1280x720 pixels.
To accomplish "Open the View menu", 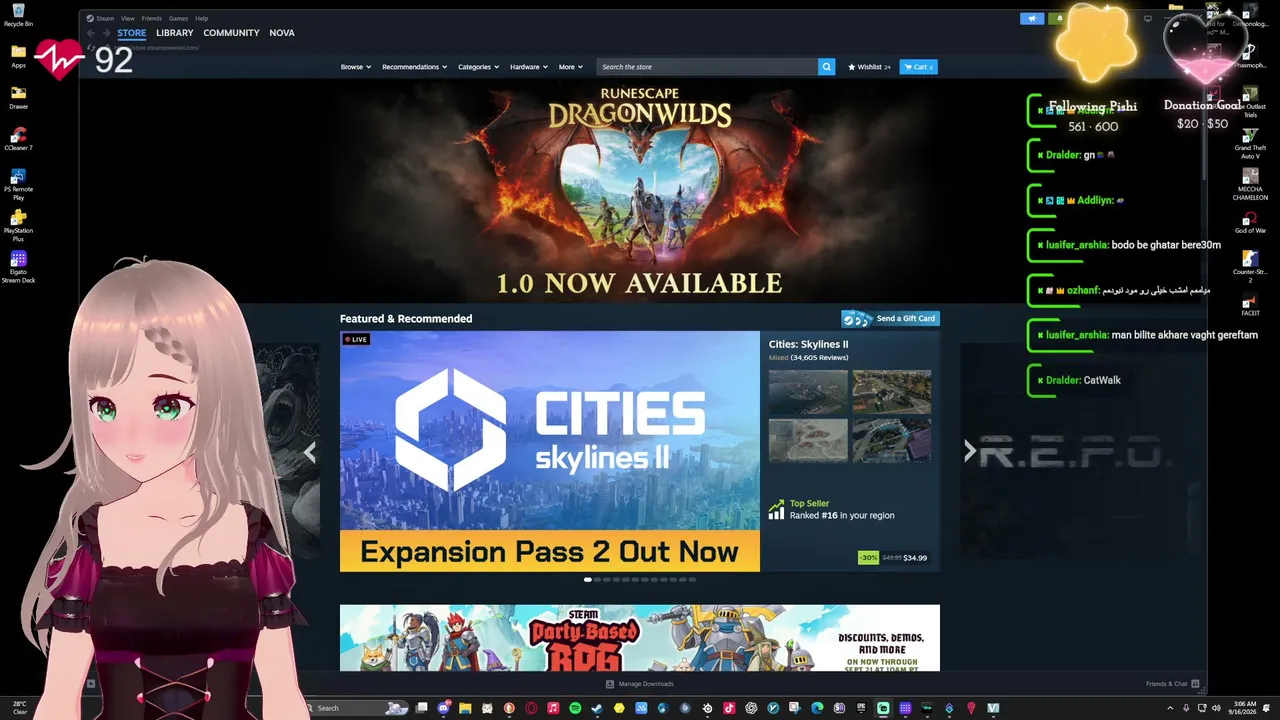I will point(128,18).
